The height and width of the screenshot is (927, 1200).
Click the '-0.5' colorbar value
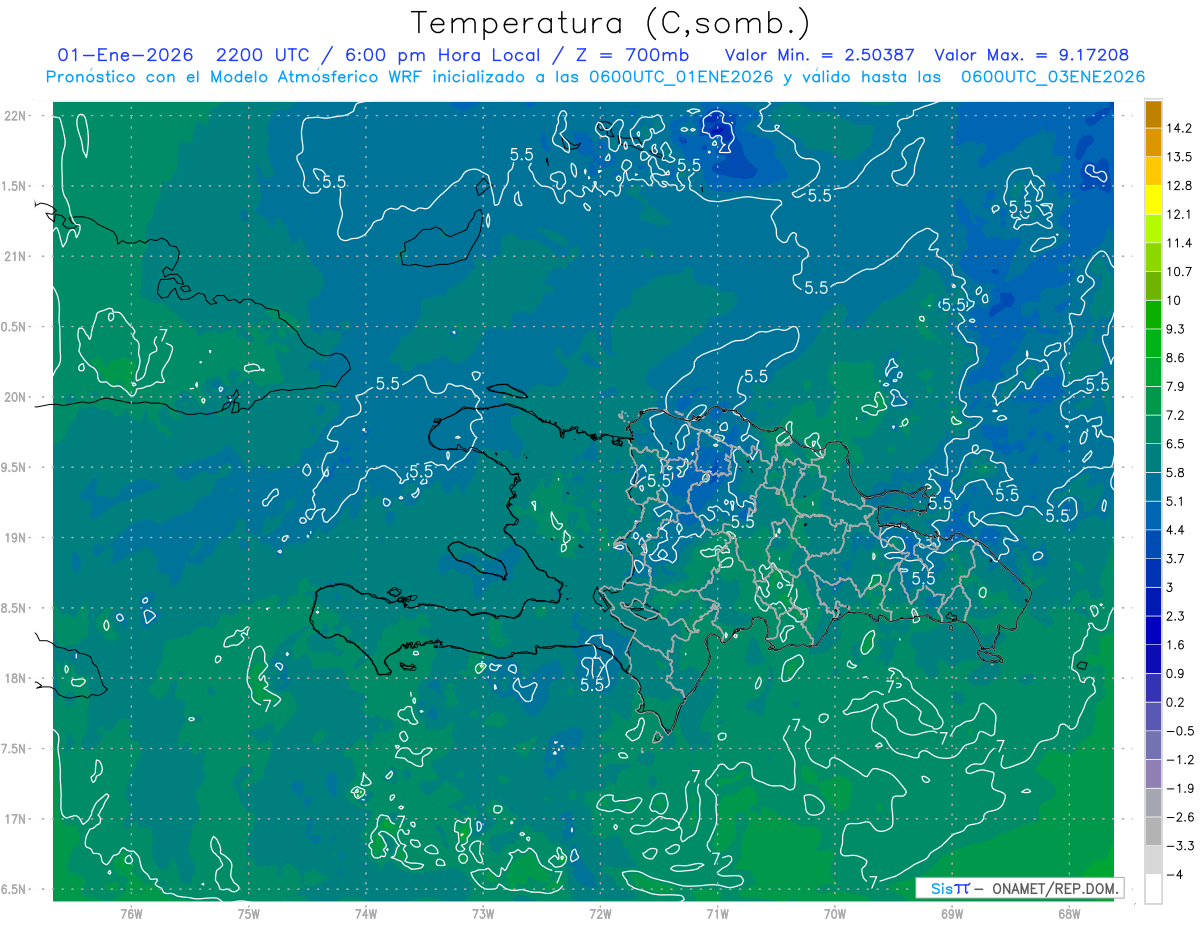1180,730
